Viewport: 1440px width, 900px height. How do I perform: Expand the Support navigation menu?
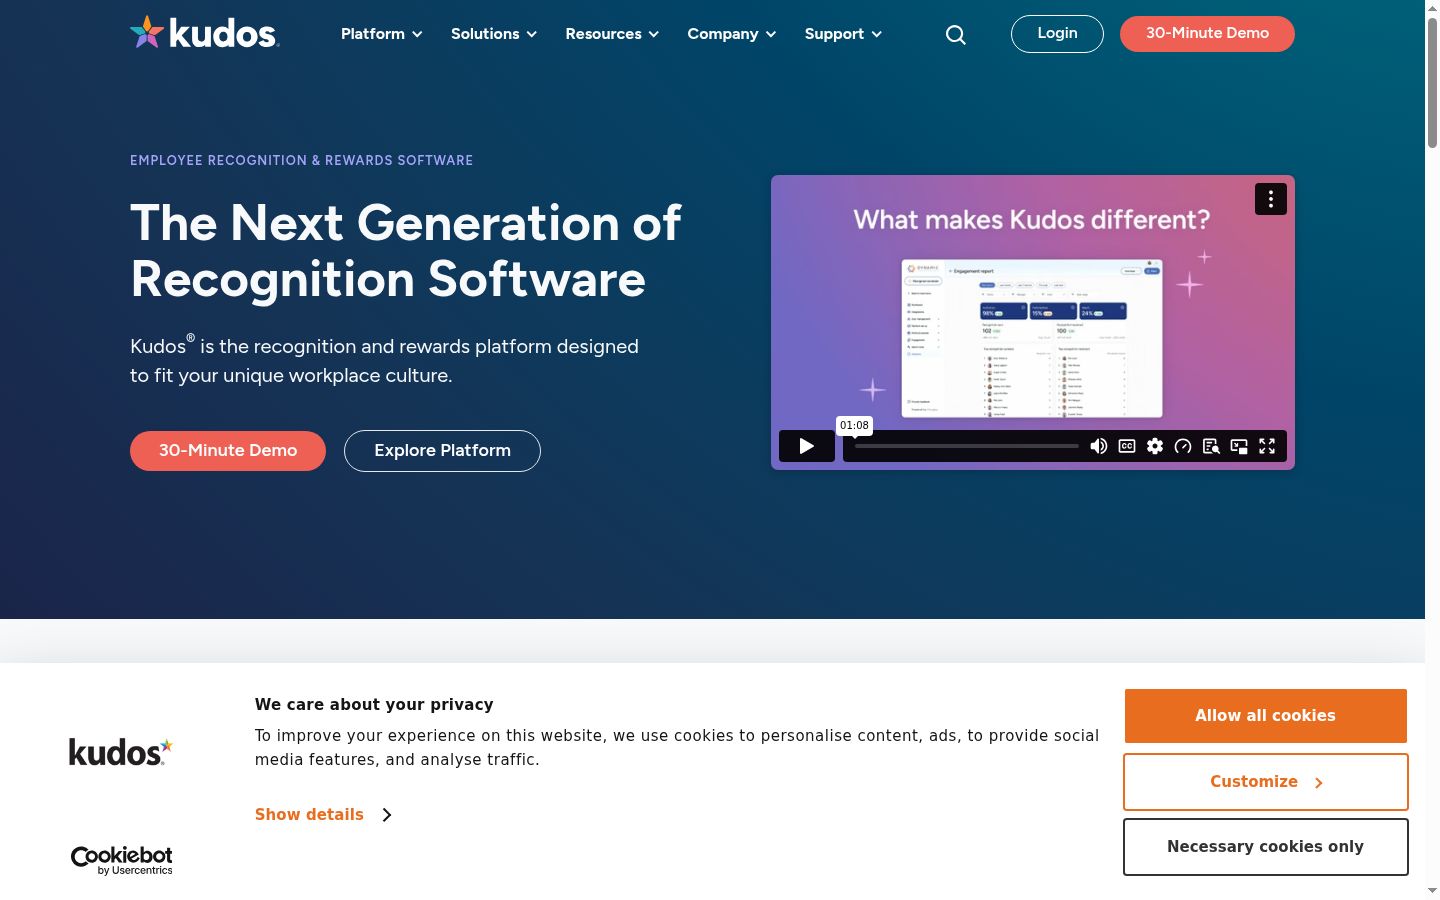click(x=843, y=34)
